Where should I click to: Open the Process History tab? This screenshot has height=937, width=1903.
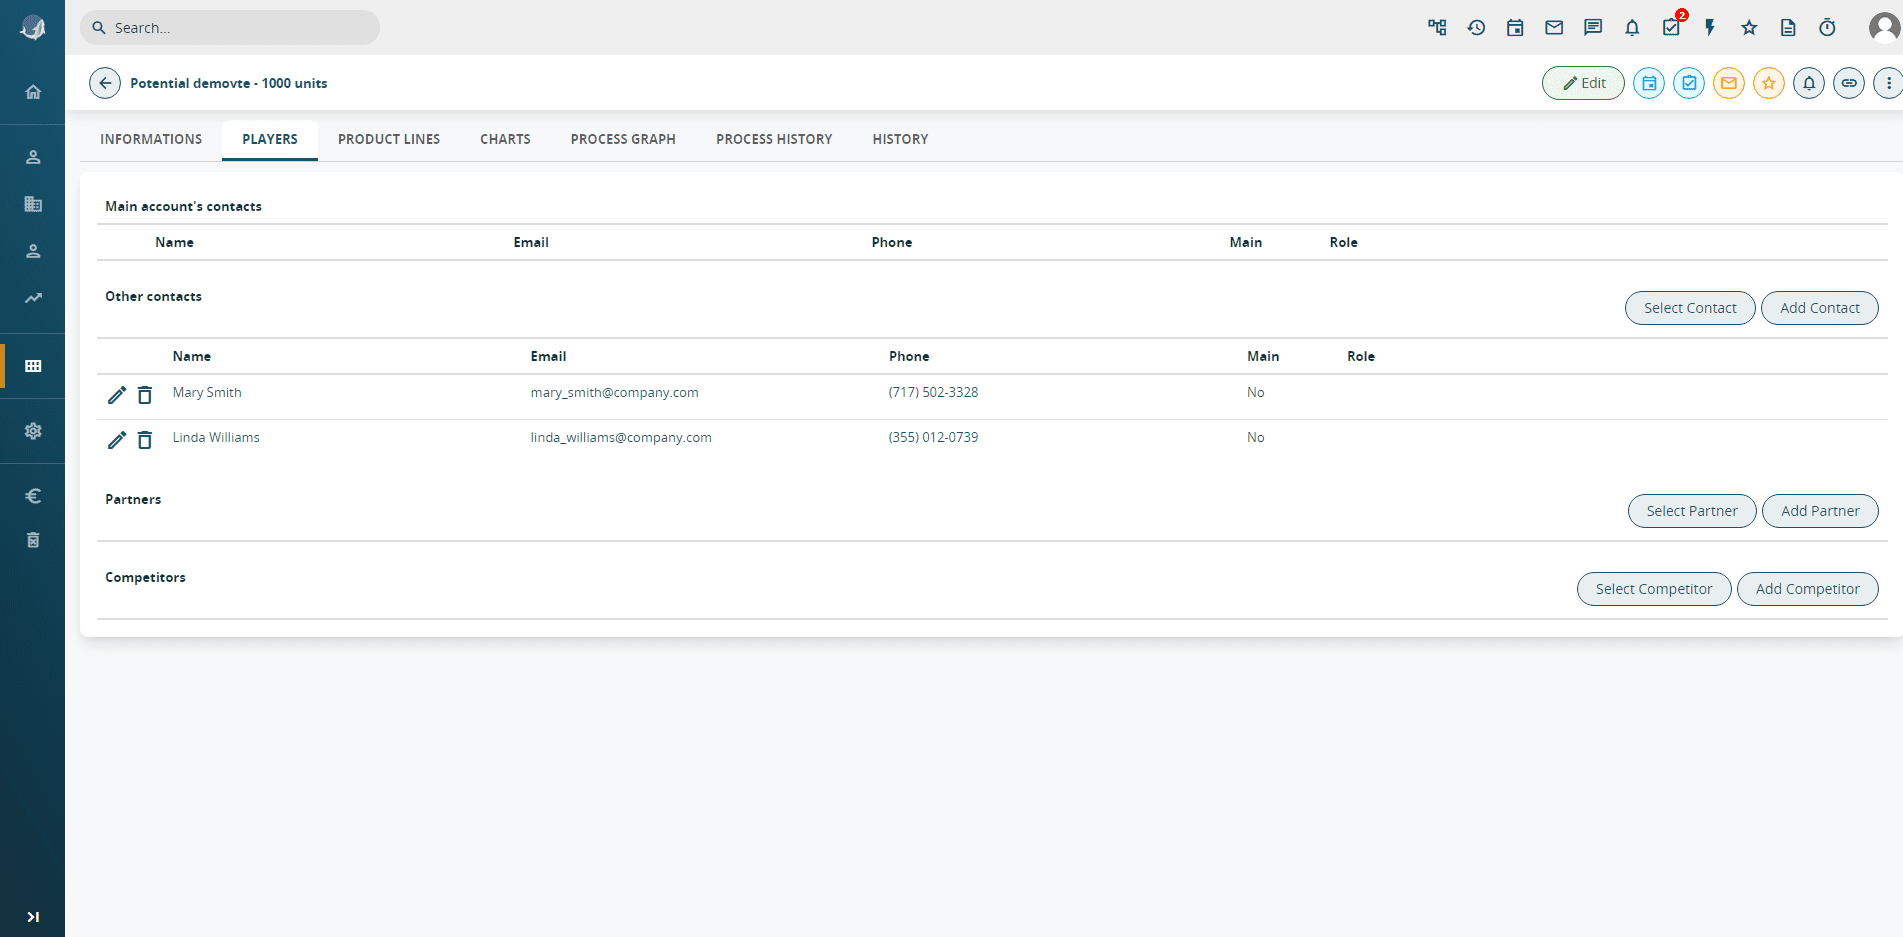774,139
